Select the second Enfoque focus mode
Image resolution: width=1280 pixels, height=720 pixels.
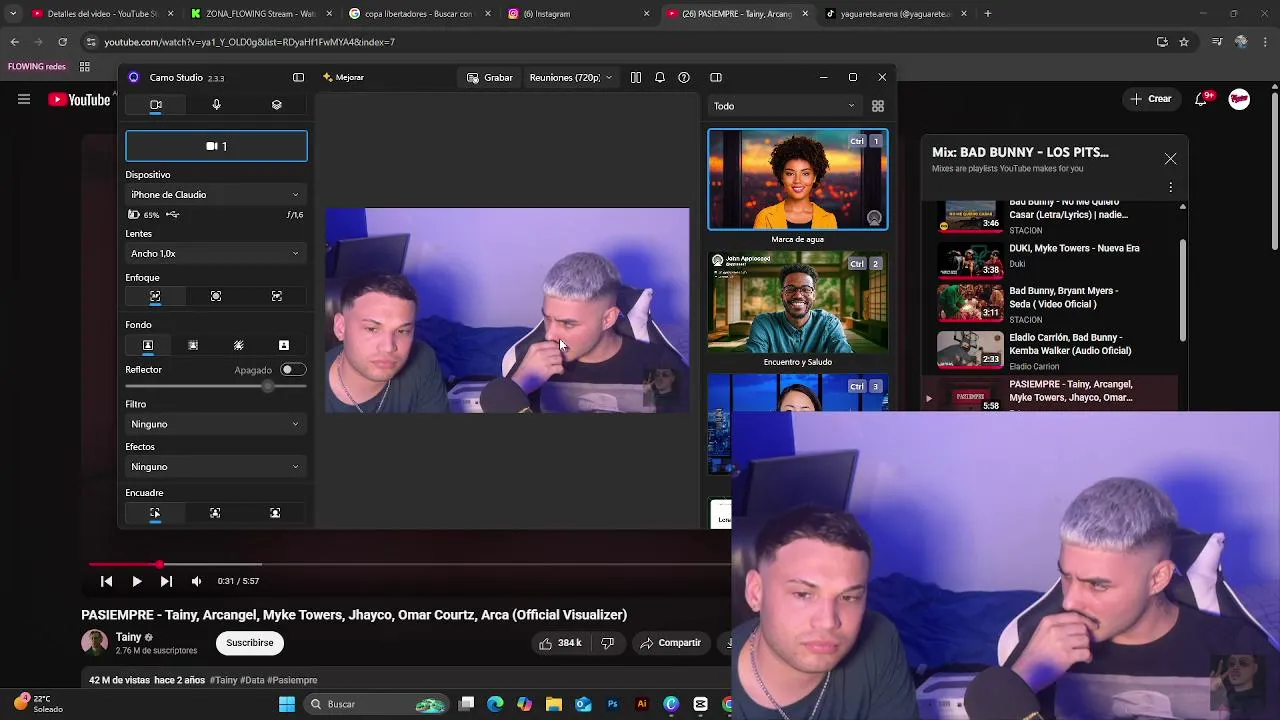pyautogui.click(x=216, y=297)
